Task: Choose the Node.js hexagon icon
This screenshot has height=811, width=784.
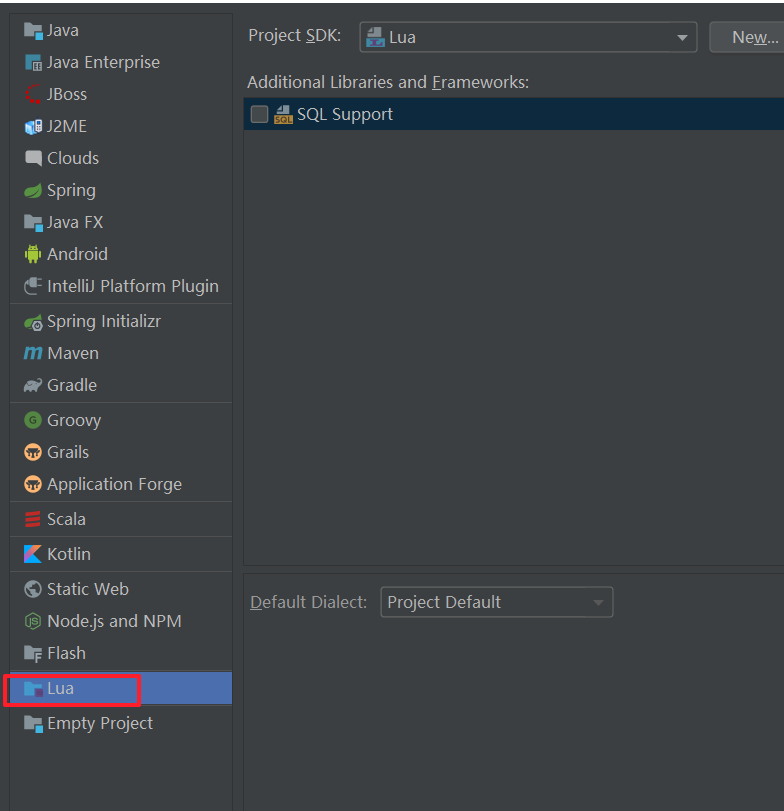Action: [33, 621]
